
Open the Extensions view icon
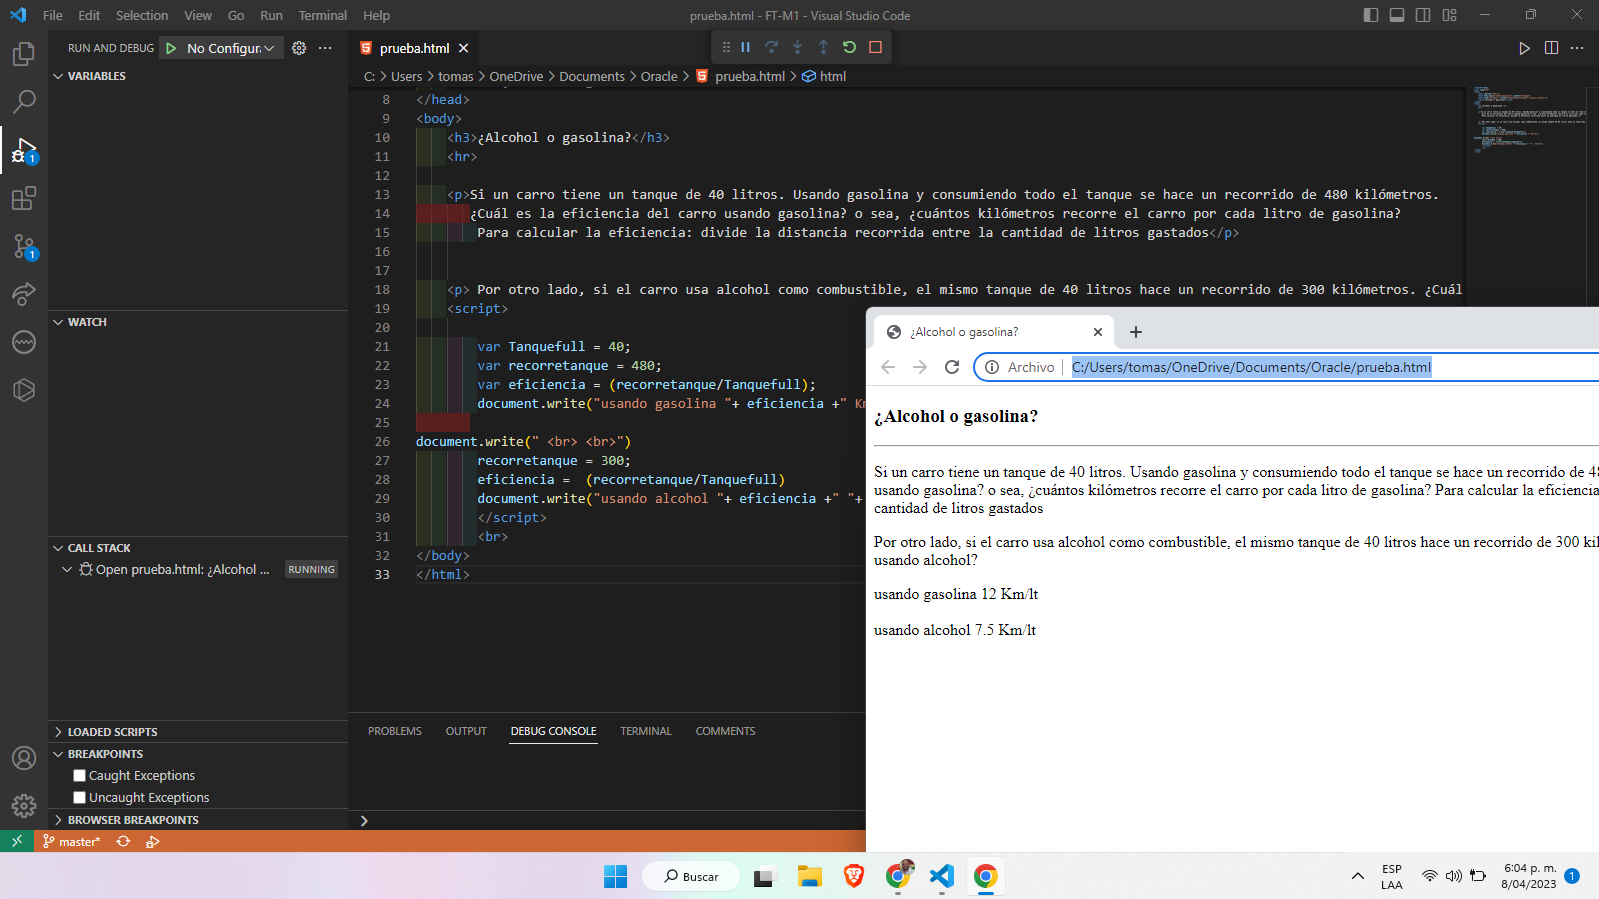[x=24, y=198]
